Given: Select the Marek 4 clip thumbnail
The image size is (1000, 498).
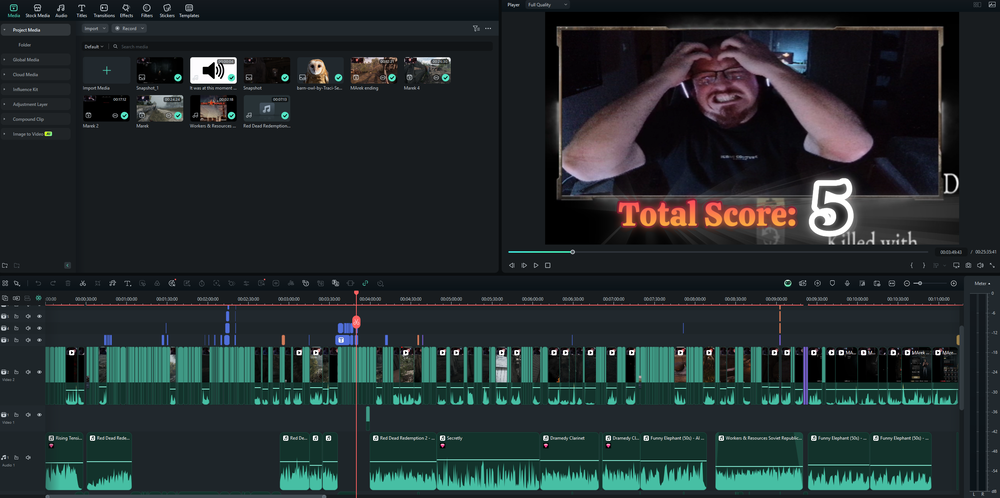Looking at the screenshot, I should click(x=427, y=70).
